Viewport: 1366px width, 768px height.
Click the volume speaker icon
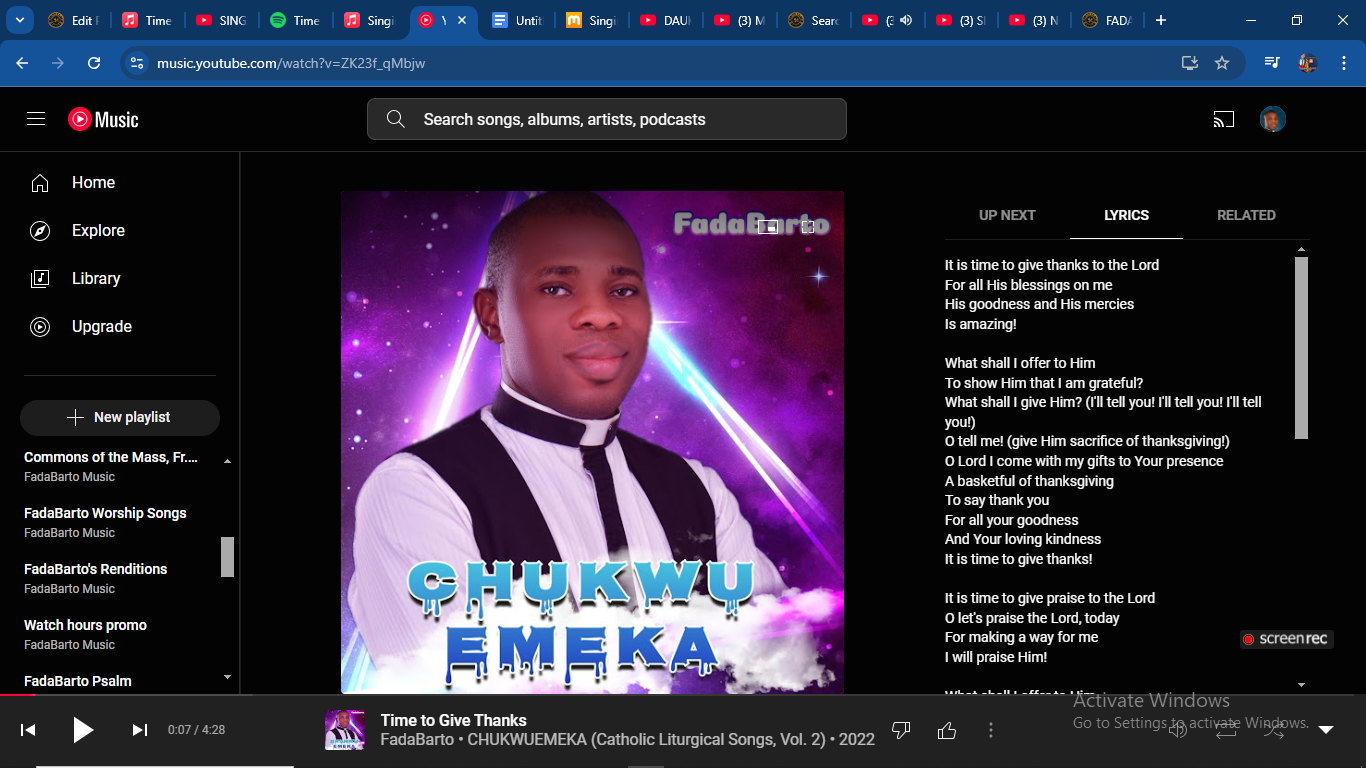click(x=1178, y=730)
